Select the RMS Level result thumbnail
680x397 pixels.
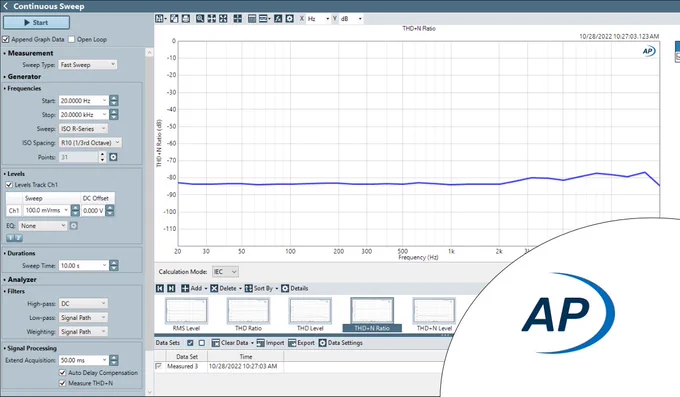[186, 315]
